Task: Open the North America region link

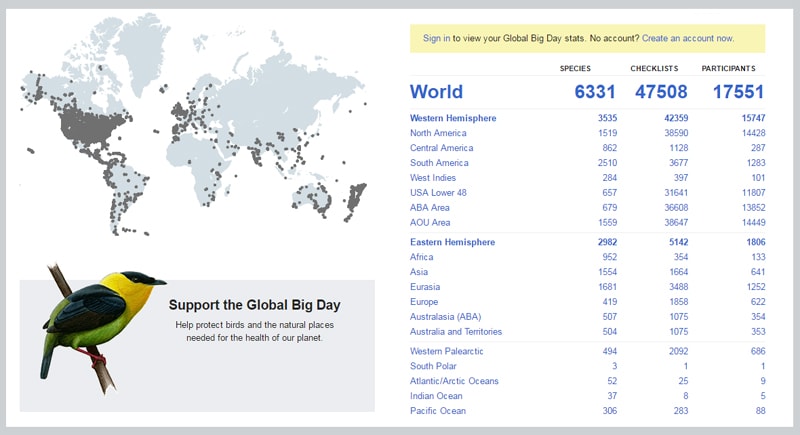Action: (438, 133)
